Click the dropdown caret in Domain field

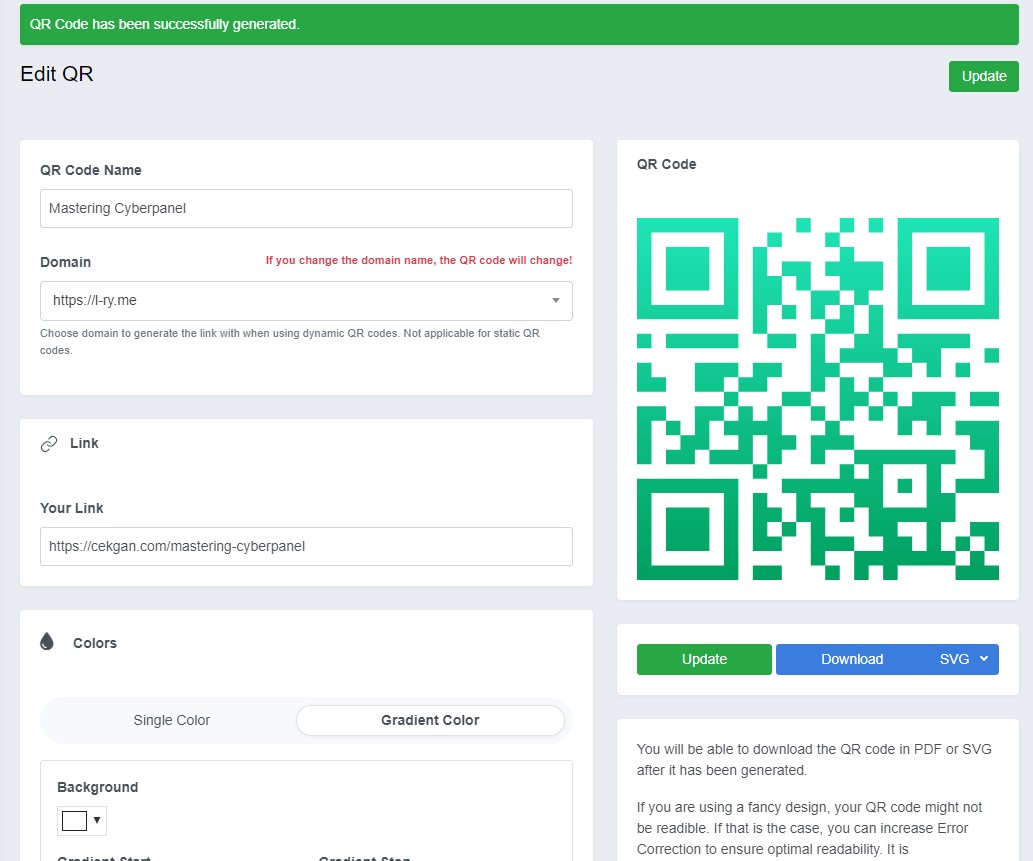coord(556,300)
